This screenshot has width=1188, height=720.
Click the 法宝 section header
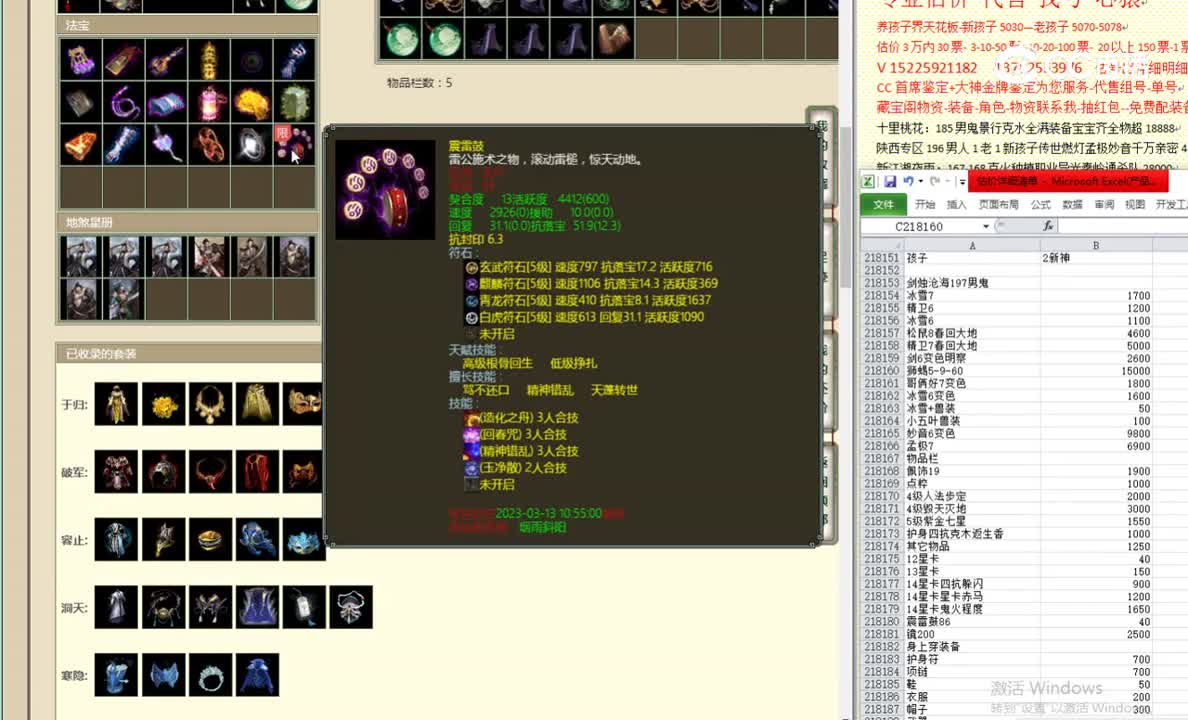click(187, 25)
